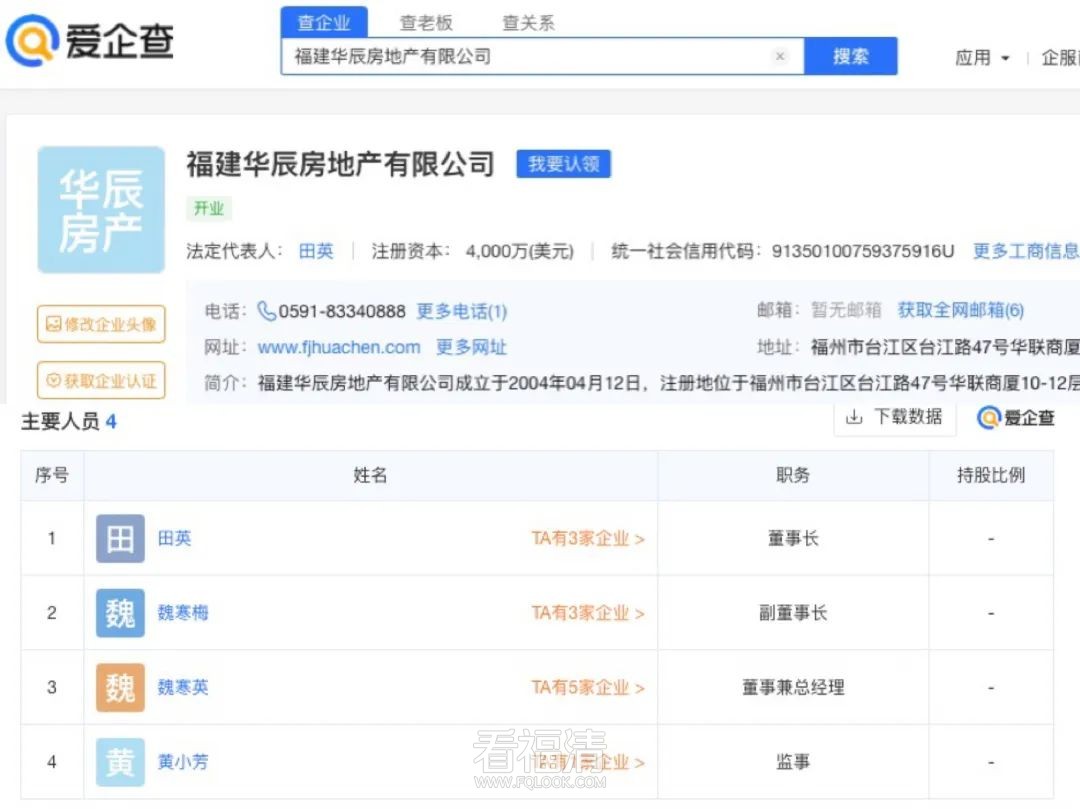Screen dimensions: 1080x809
Task: Click the 黄 avatar for 黄小芳
Action: pos(120,762)
